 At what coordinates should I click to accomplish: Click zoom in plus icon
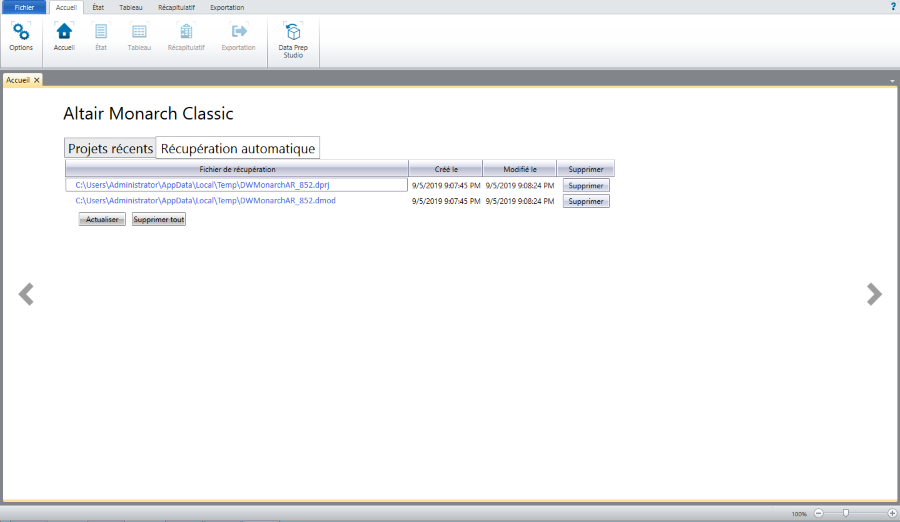point(892,513)
